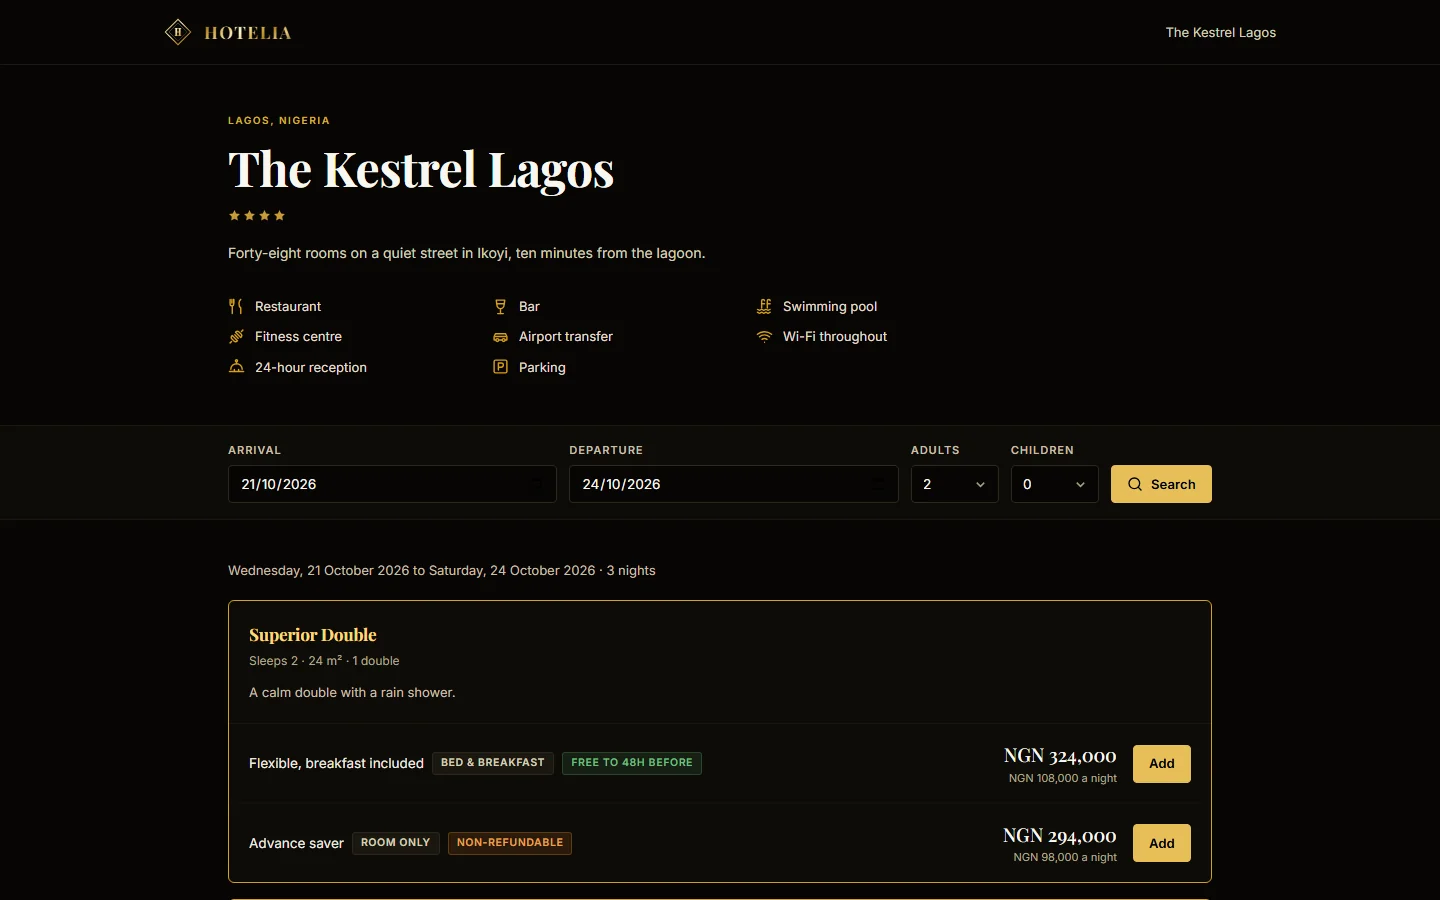The height and width of the screenshot is (900, 1440).
Task: Click The Kestrel Lagos main heading
Action: pos(421,170)
